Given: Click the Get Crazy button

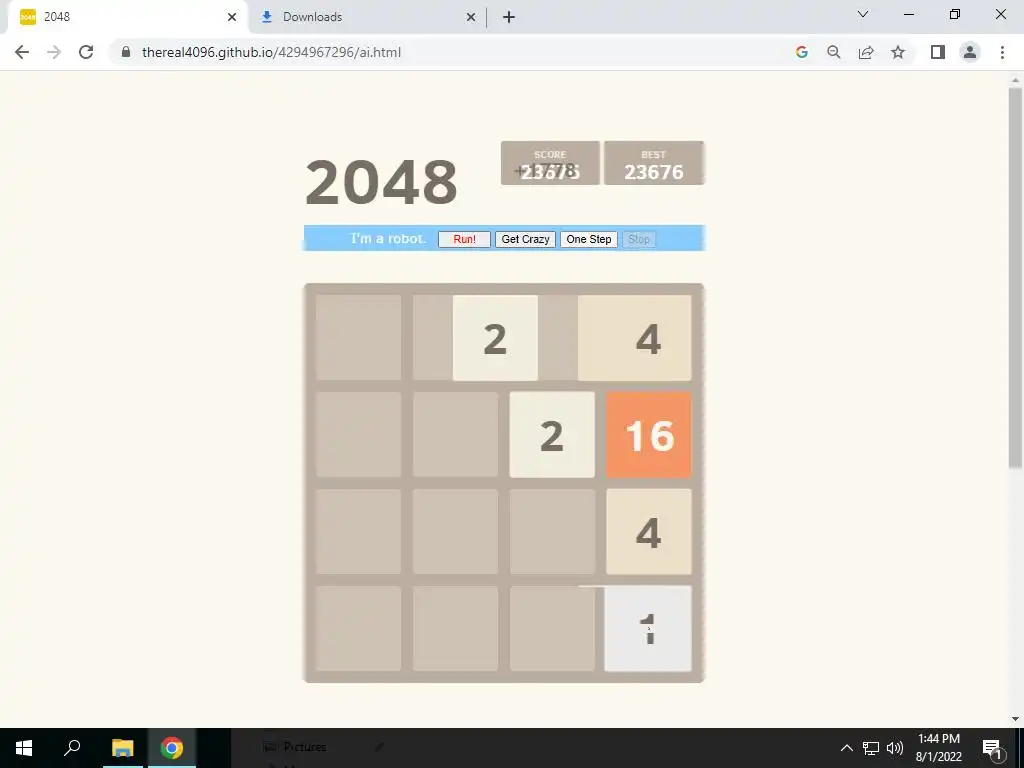Looking at the screenshot, I should pyautogui.click(x=525, y=239).
